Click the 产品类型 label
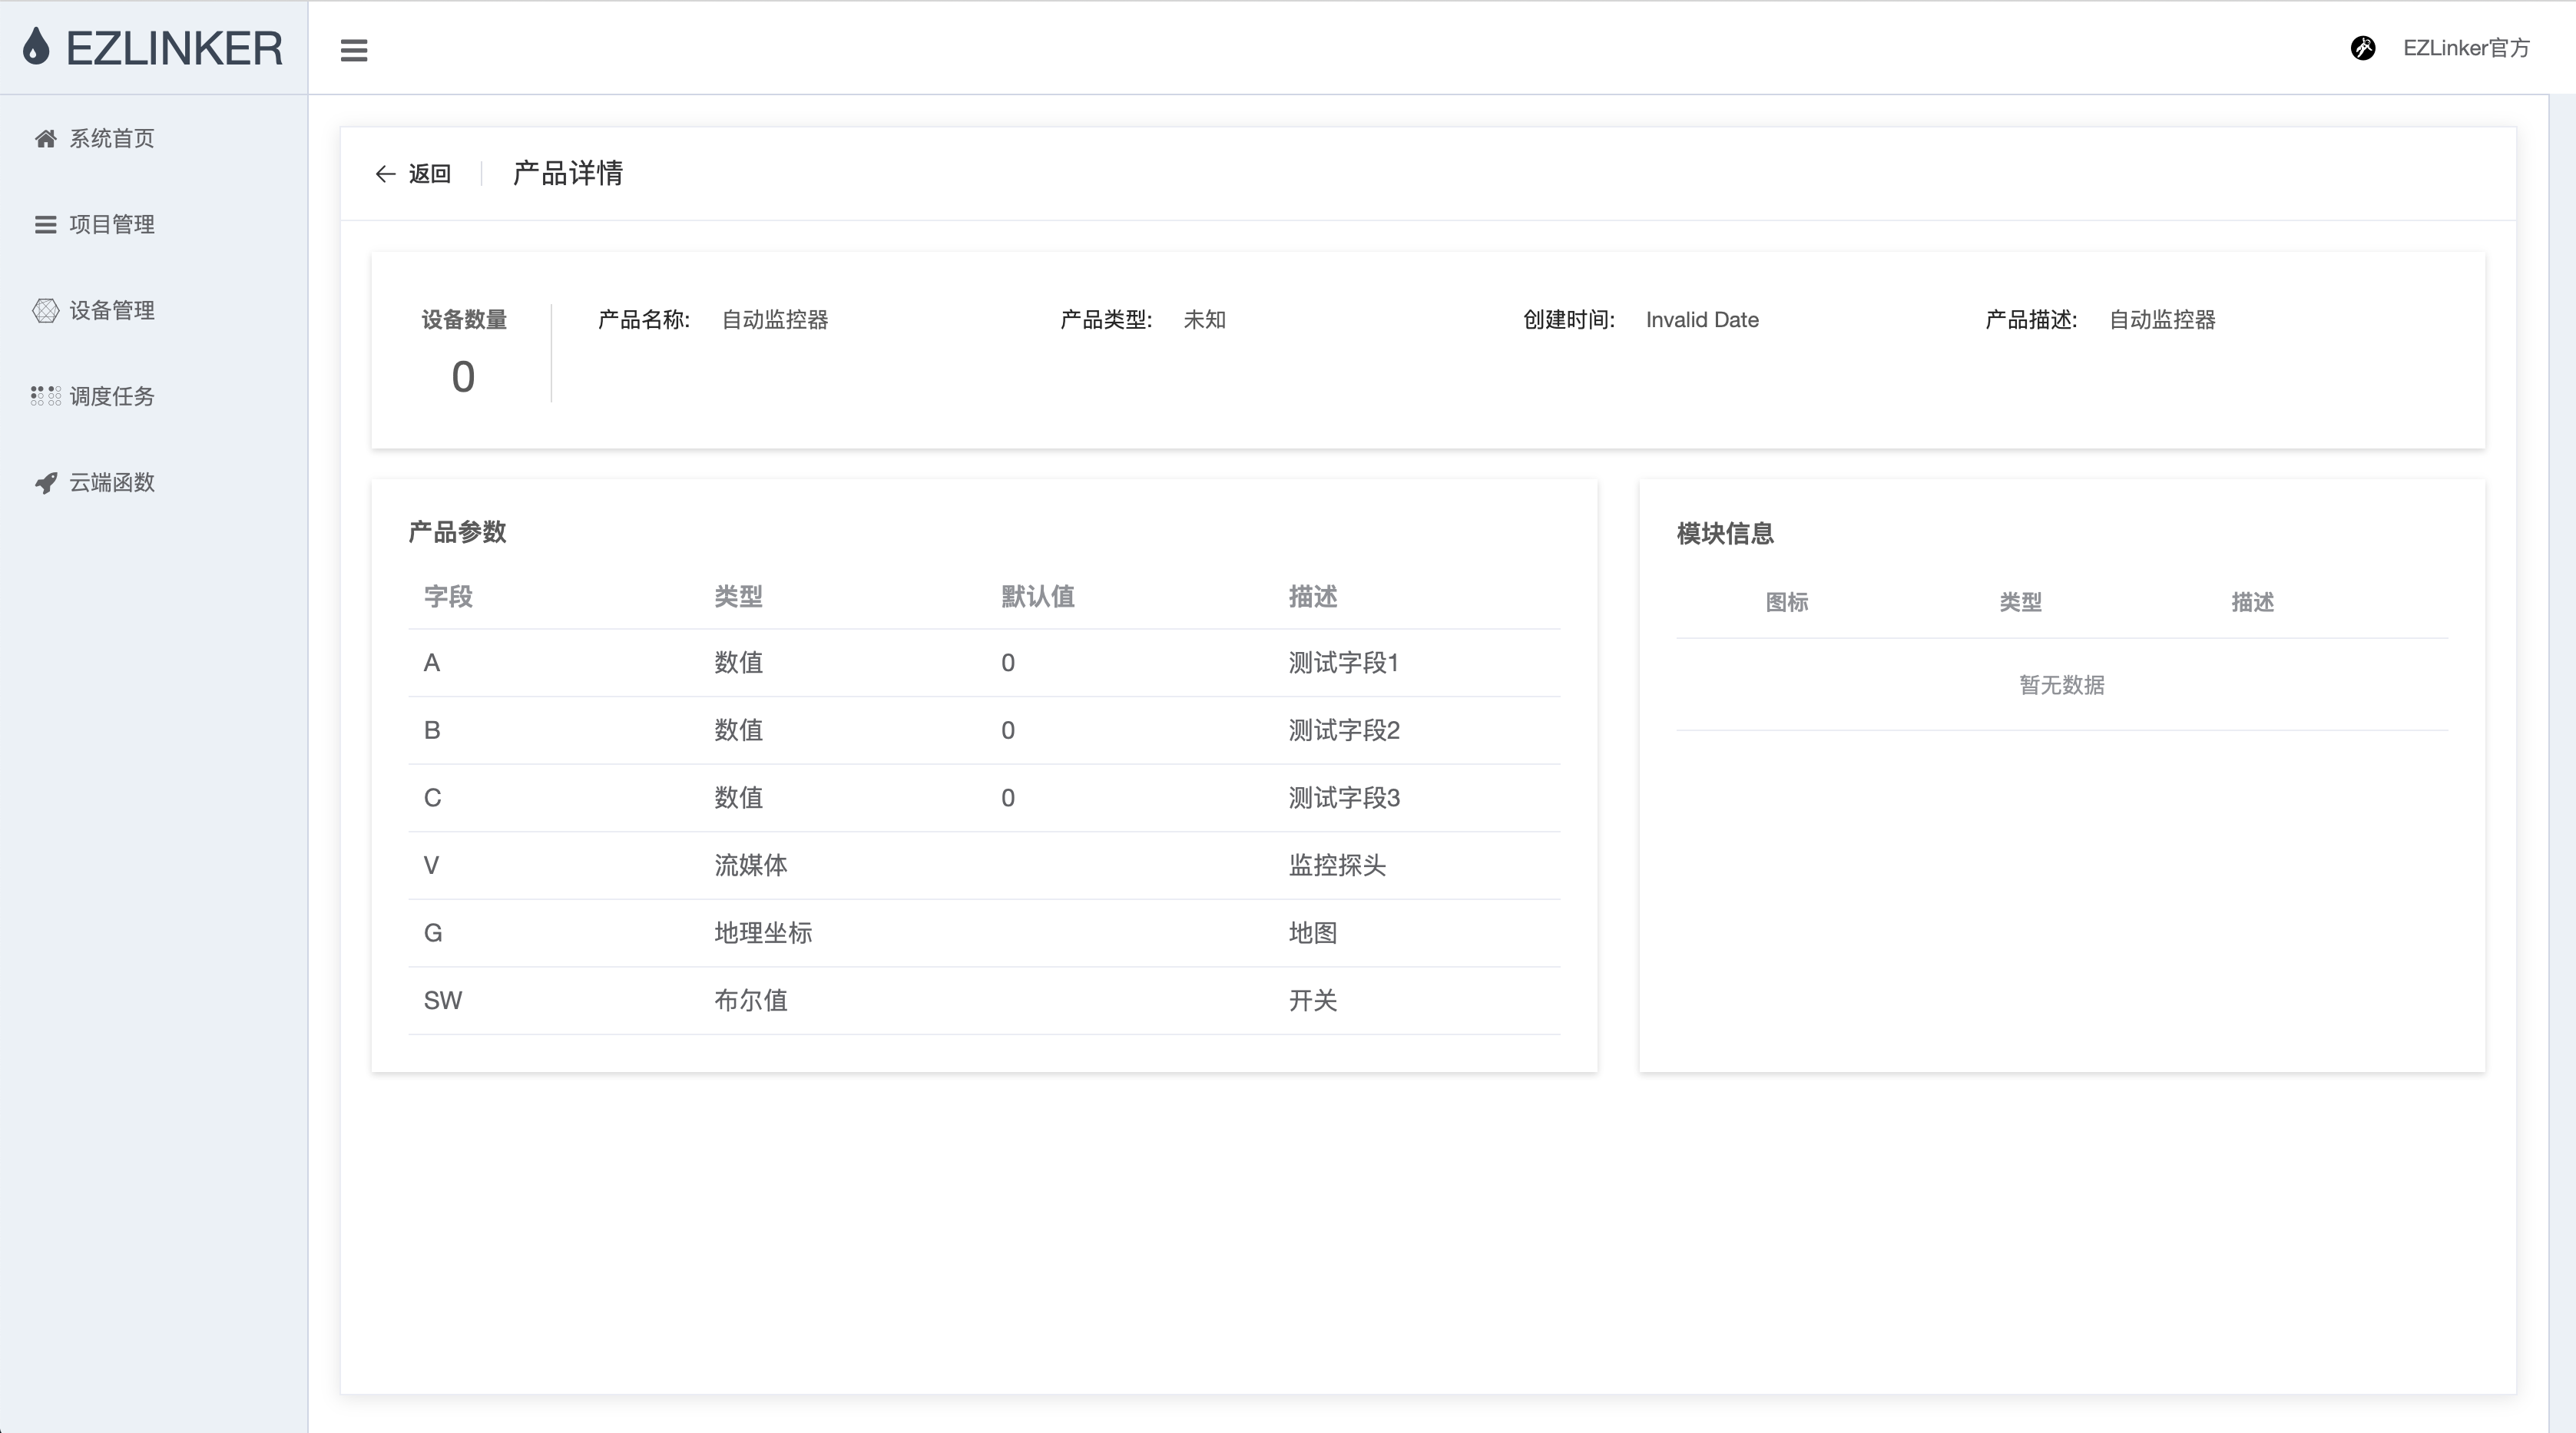The image size is (2576, 1433). click(x=1106, y=320)
